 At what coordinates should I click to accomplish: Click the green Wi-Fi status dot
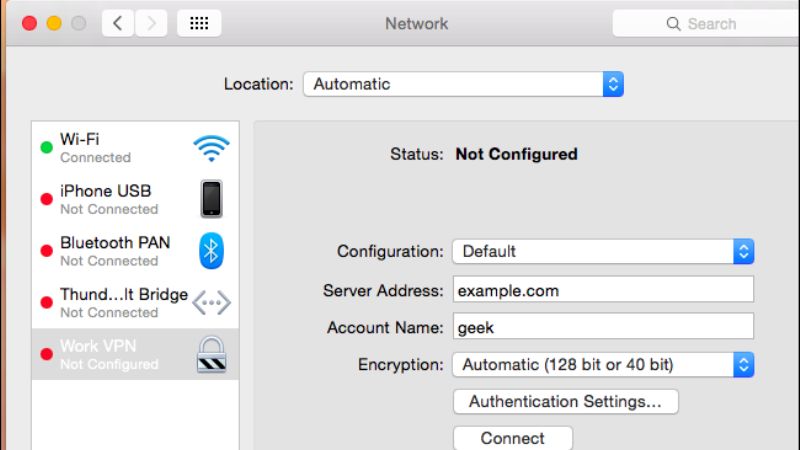46,147
